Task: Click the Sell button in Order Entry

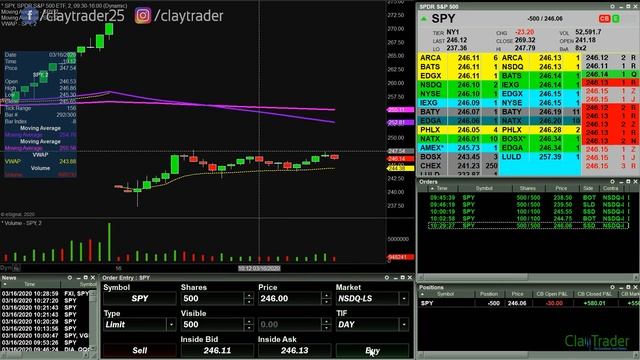Action: click(x=140, y=350)
